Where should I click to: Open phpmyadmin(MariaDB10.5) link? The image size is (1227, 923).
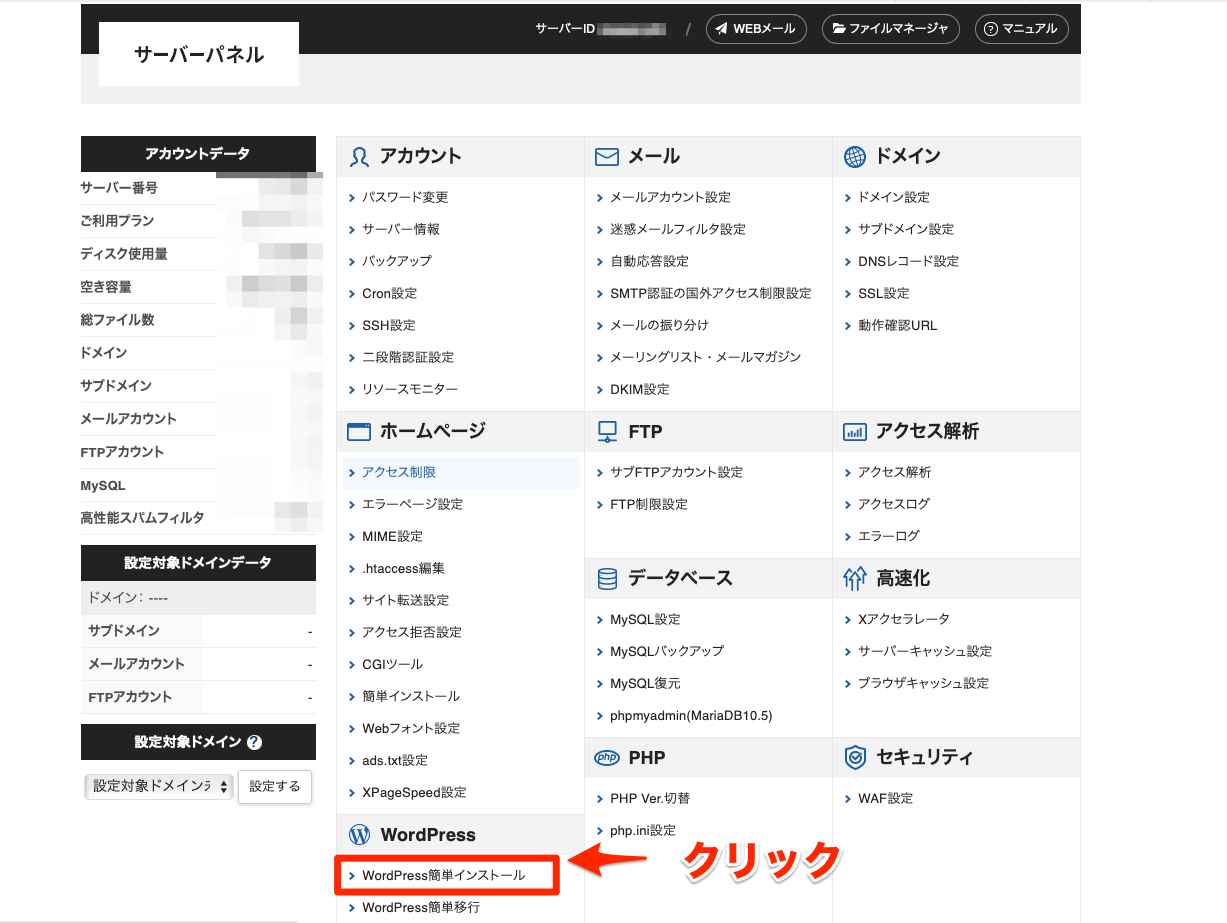[691, 715]
